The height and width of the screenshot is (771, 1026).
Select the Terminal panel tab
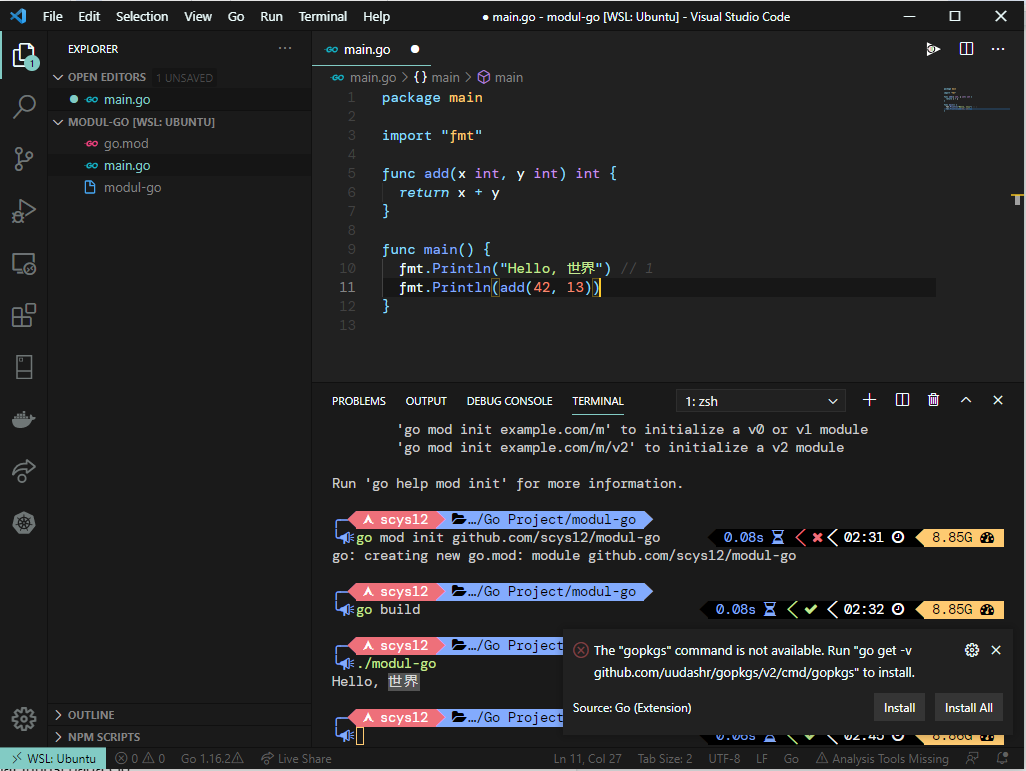pos(597,401)
